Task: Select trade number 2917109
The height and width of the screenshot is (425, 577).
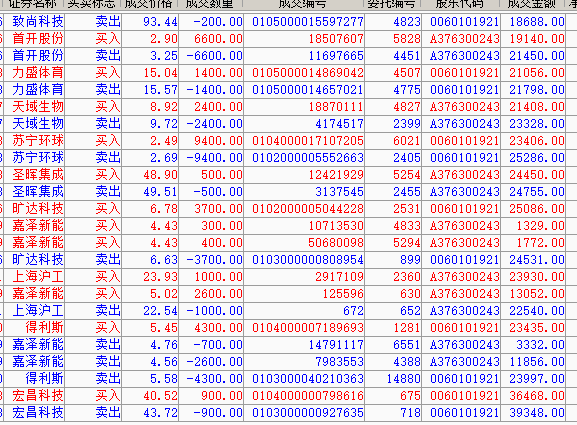Action: tap(339, 277)
